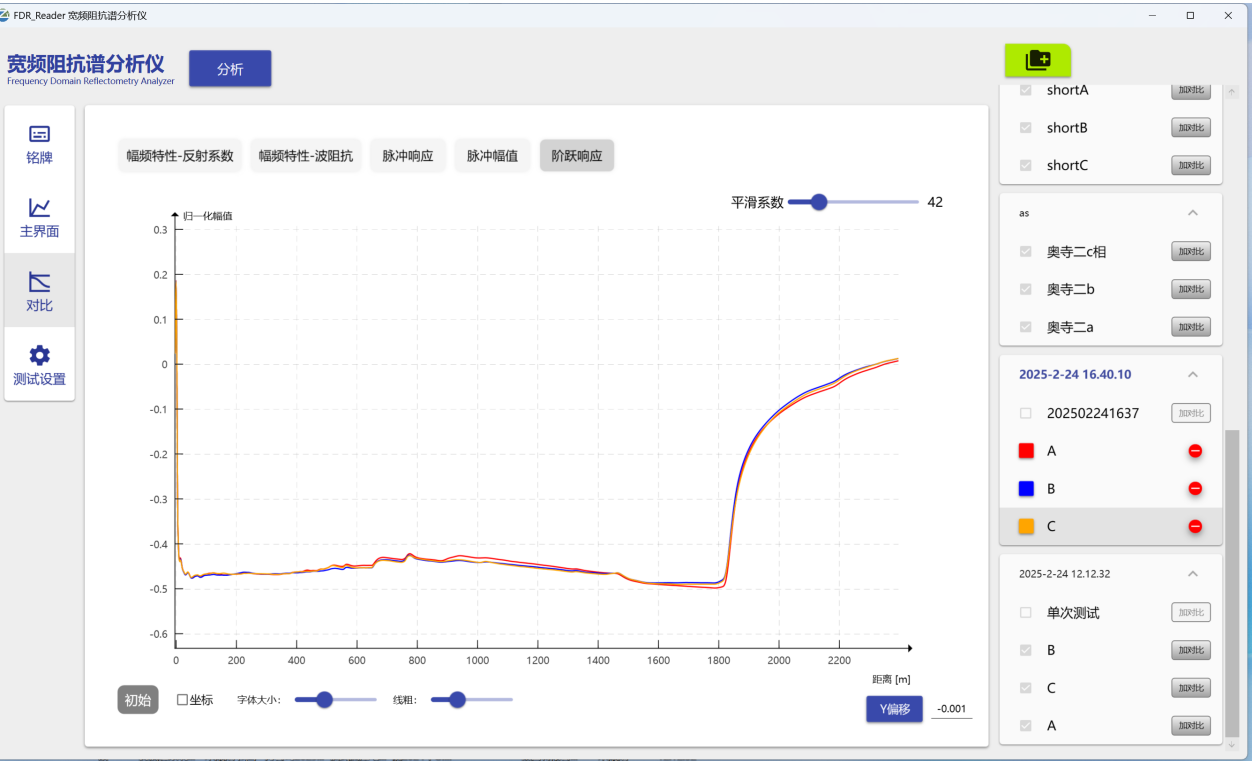The image size is (1253, 761).
Task: Collapse the 2025-2-24 12.12.32 group
Action: (x=1192, y=574)
